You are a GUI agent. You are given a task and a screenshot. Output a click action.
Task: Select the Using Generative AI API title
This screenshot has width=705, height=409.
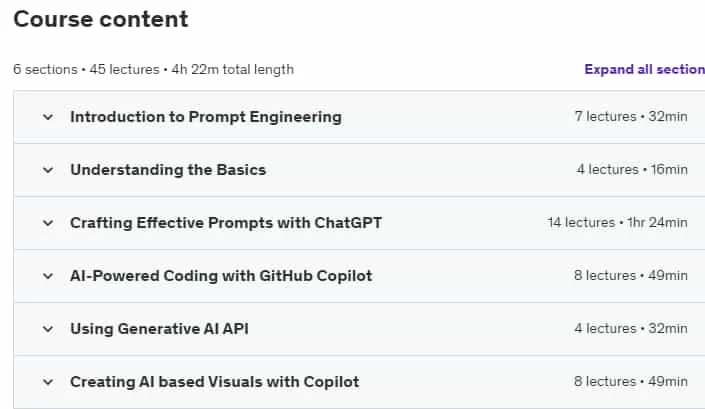tap(159, 329)
